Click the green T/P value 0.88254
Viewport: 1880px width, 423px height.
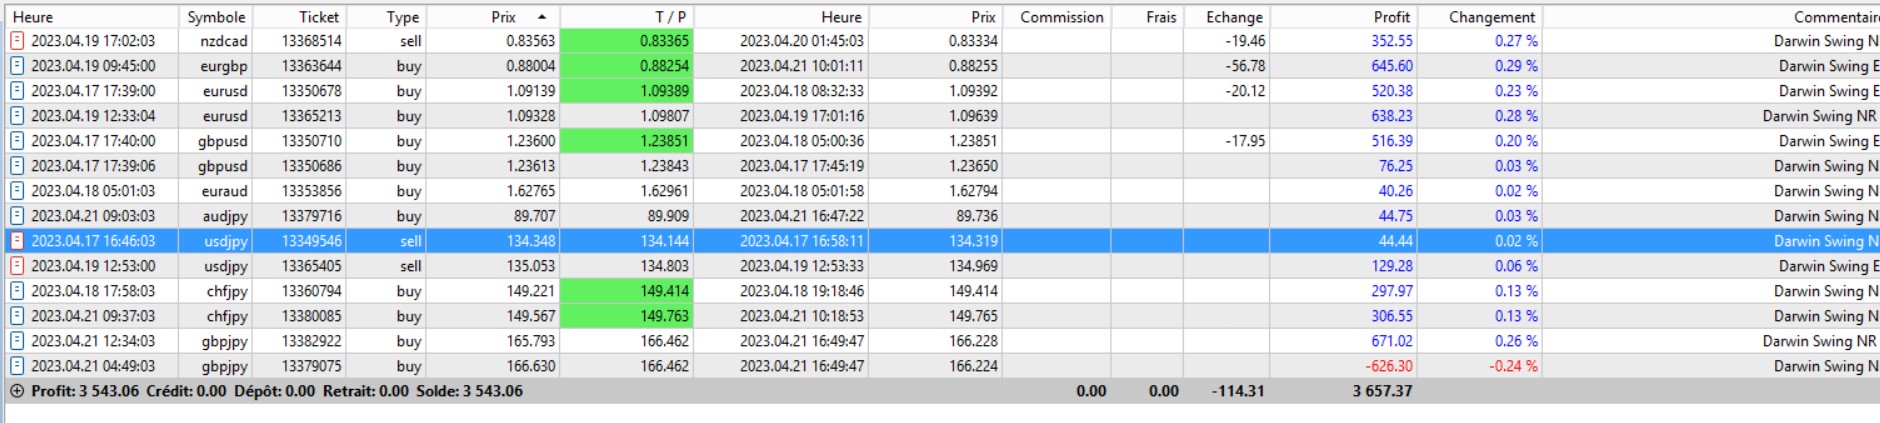point(626,66)
